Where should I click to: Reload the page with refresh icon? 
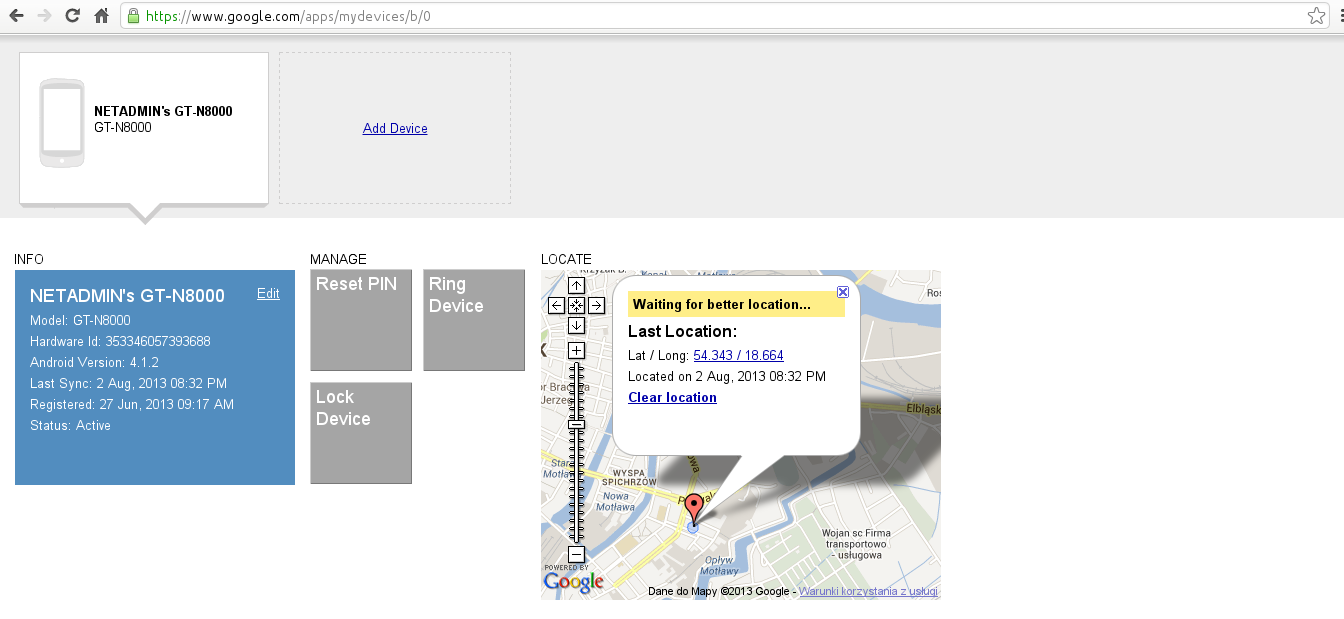pos(72,16)
